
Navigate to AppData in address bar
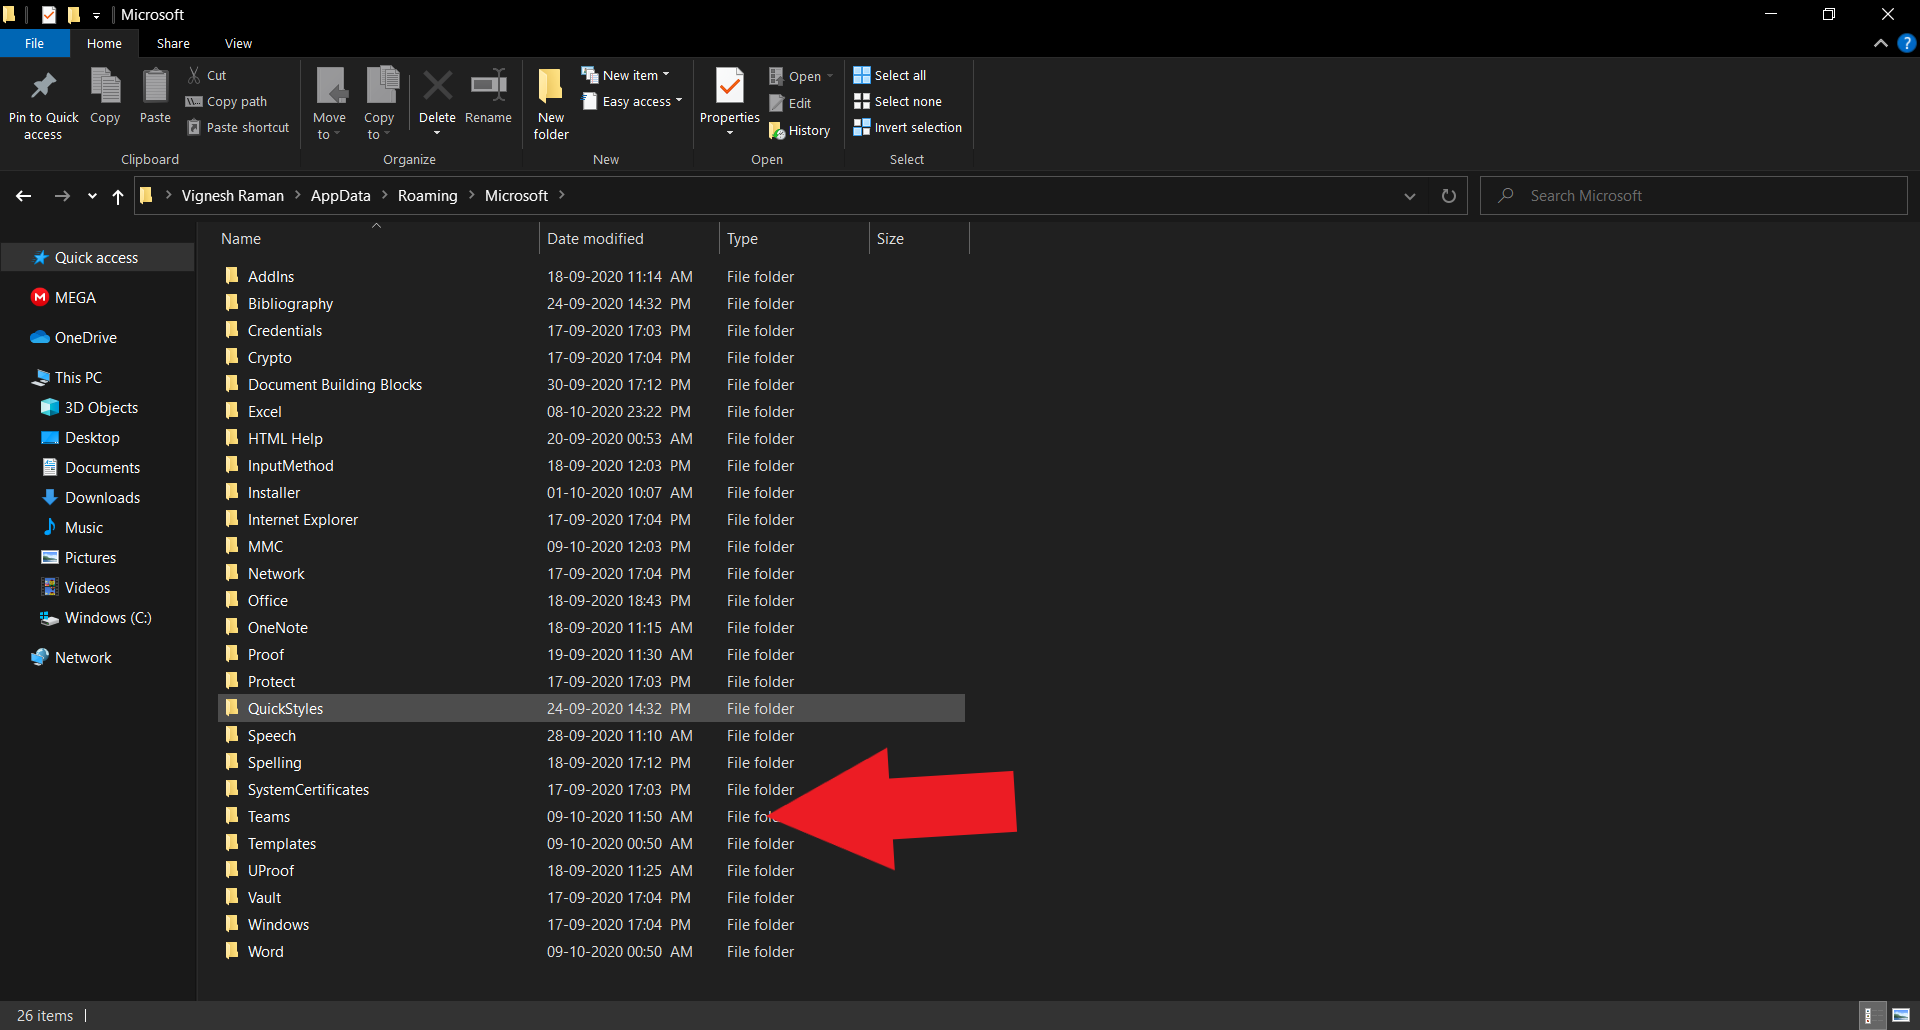(x=340, y=196)
